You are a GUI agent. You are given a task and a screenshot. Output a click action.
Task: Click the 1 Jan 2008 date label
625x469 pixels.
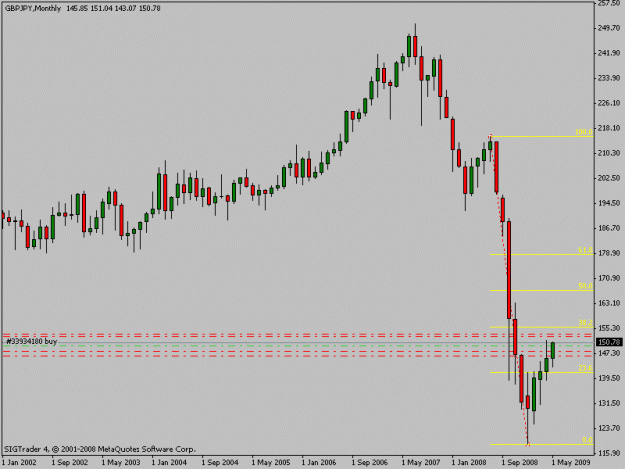coord(469,463)
